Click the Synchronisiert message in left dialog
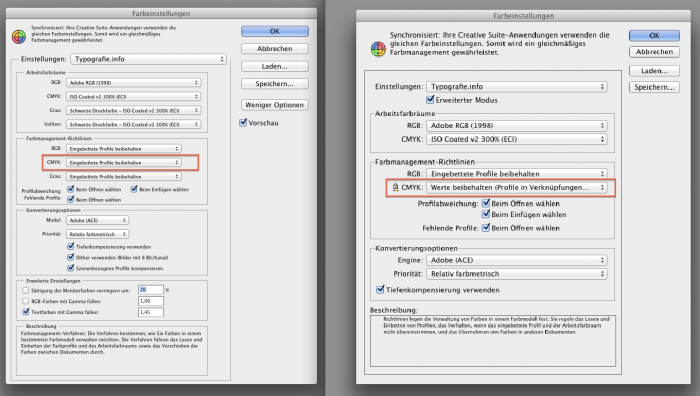The width and height of the screenshot is (700, 396). click(x=104, y=34)
